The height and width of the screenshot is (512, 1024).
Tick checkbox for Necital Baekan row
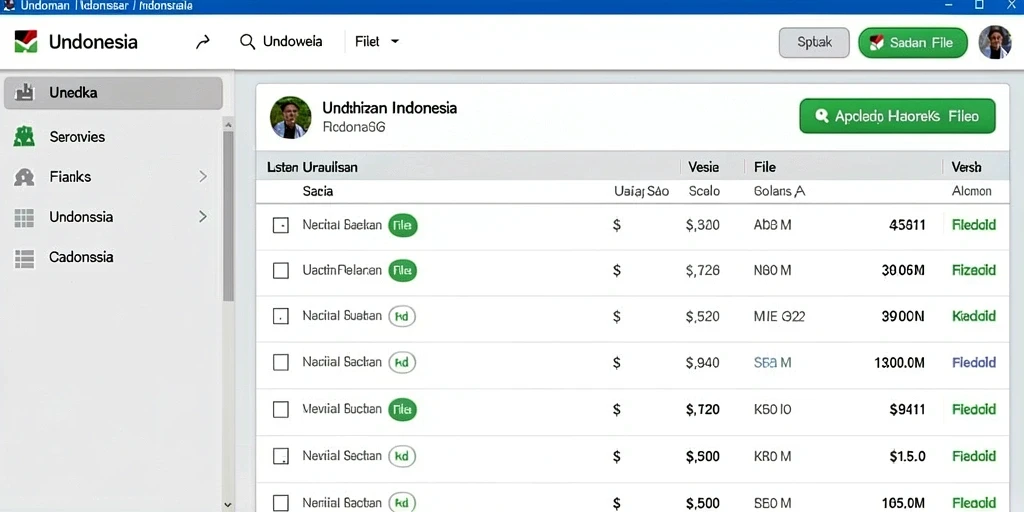tap(280, 225)
